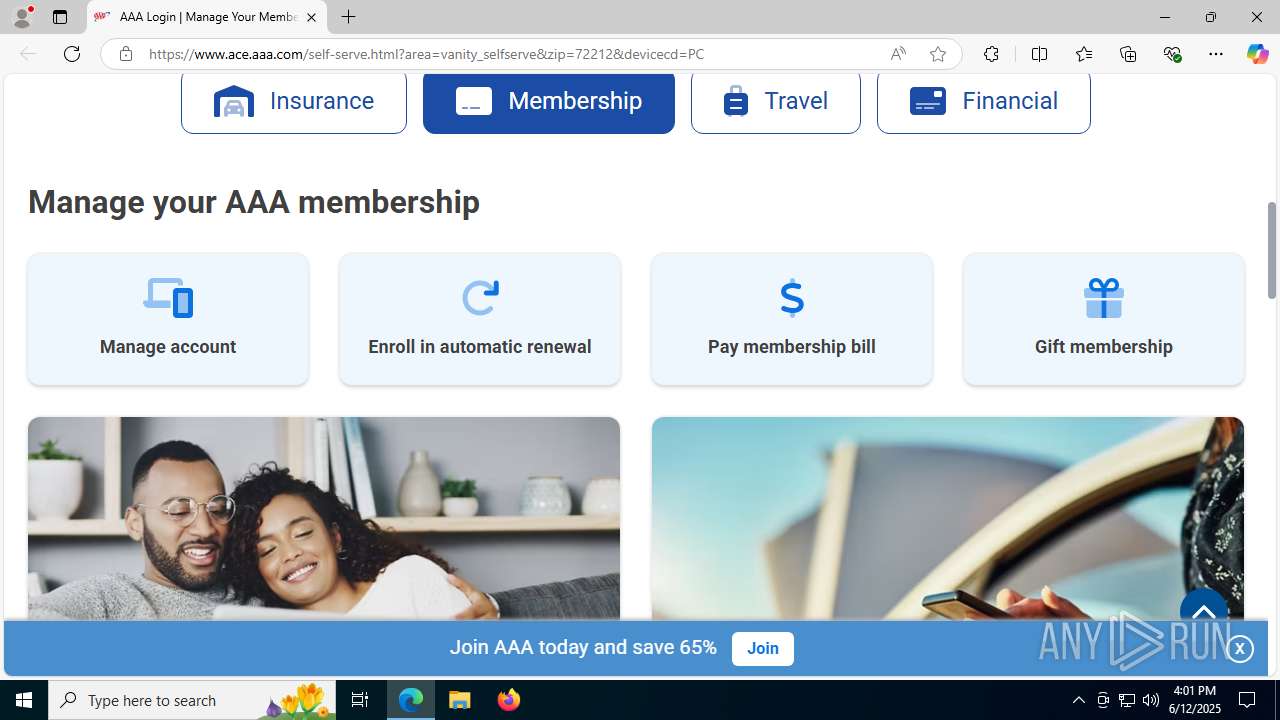
Task: Click the taskbar search box
Action: click(x=192, y=700)
